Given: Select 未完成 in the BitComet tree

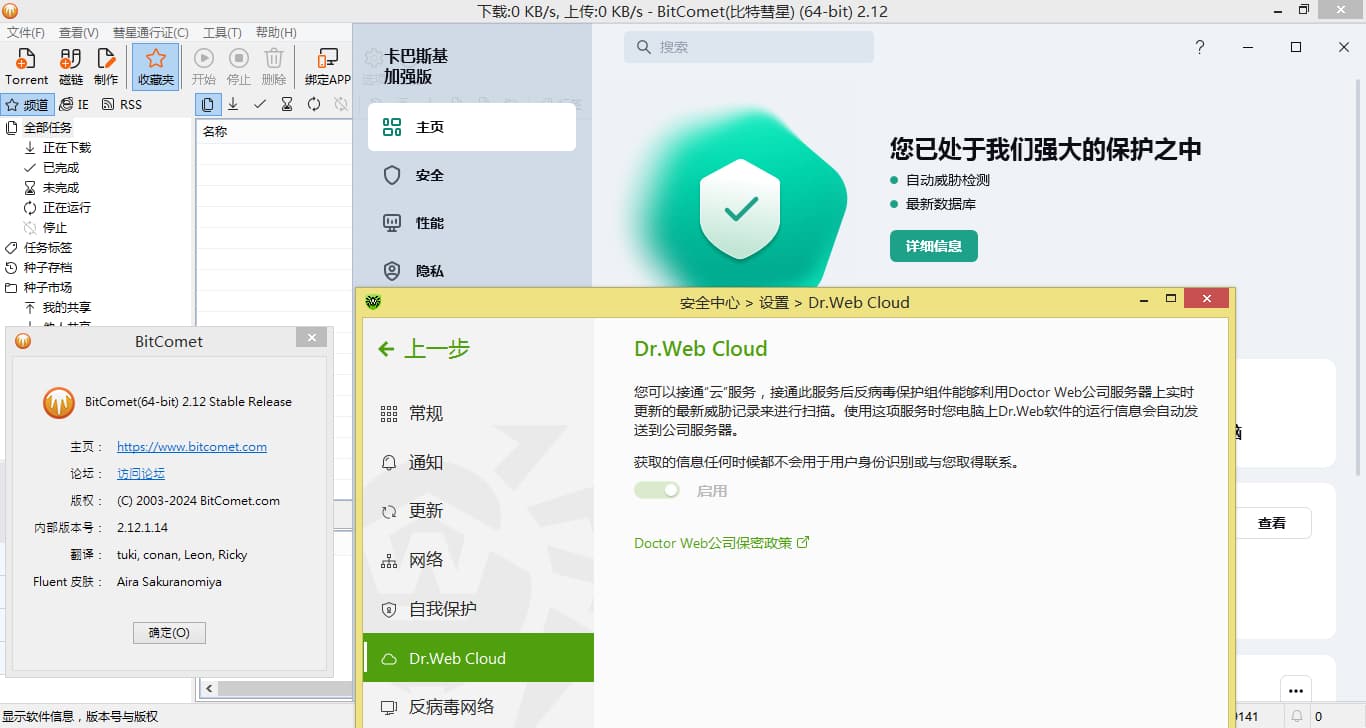Looking at the screenshot, I should (x=60, y=187).
